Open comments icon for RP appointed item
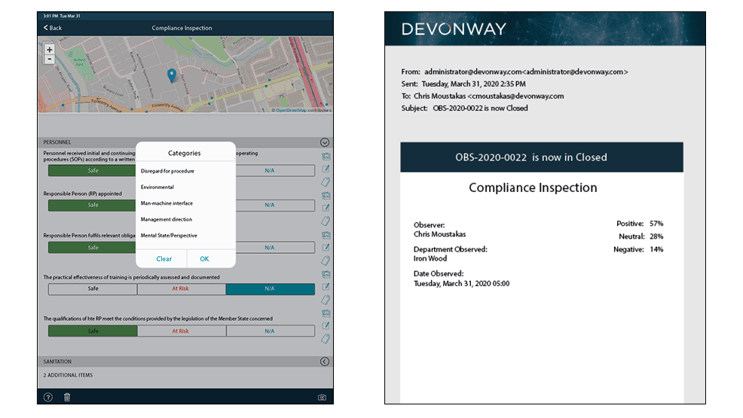743x418 pixels. pos(326,195)
